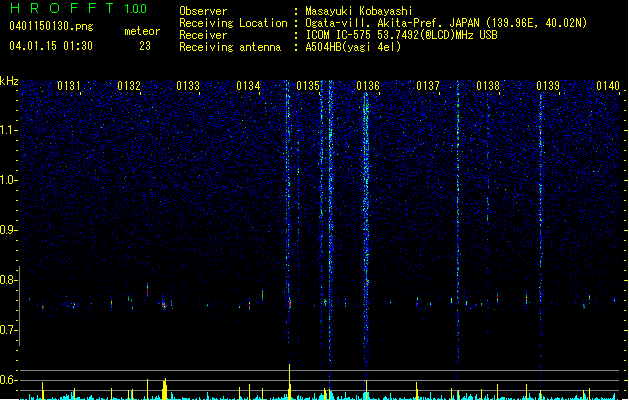Click the date stamp 04.01.15 01:30
The image size is (629, 400).
pos(51,46)
